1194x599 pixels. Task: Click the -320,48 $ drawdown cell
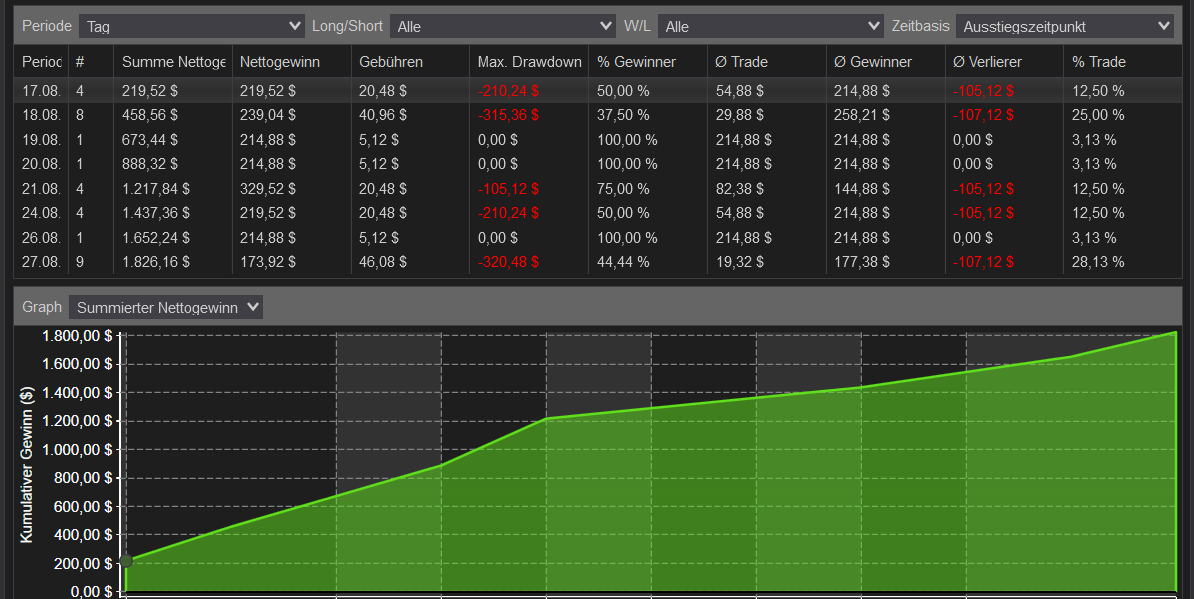coord(508,262)
